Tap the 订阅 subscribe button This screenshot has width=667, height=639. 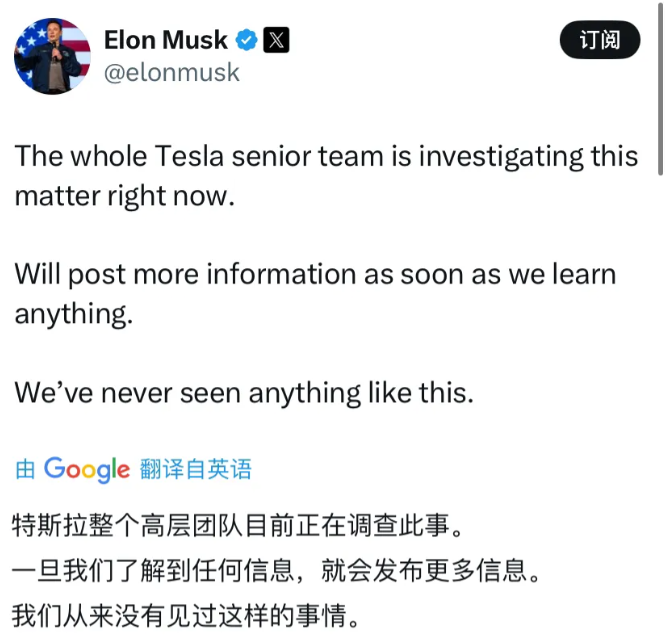(600, 40)
